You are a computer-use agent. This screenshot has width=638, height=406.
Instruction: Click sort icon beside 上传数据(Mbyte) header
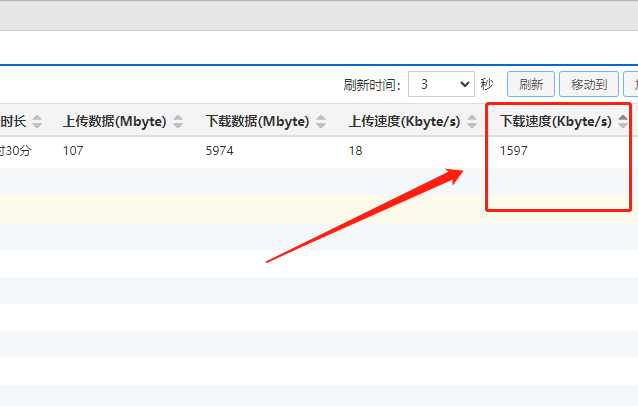tap(178, 122)
